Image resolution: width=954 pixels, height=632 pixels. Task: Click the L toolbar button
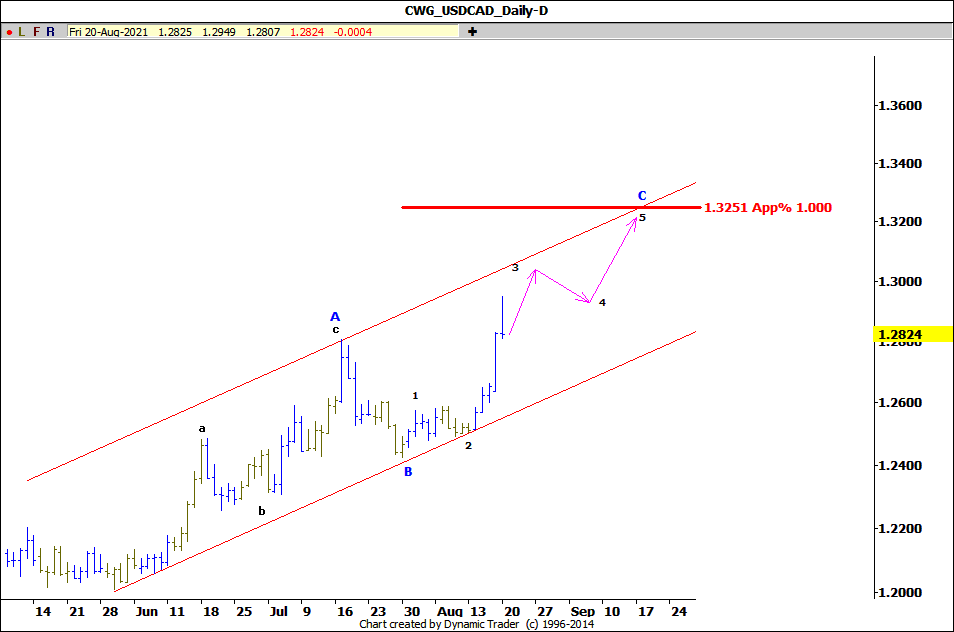coord(22,32)
